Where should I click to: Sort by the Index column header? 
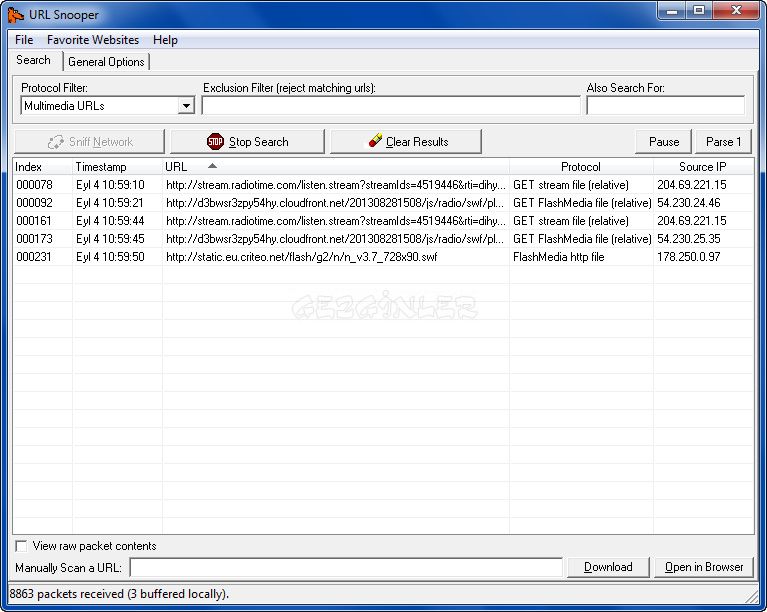[x=43, y=167]
